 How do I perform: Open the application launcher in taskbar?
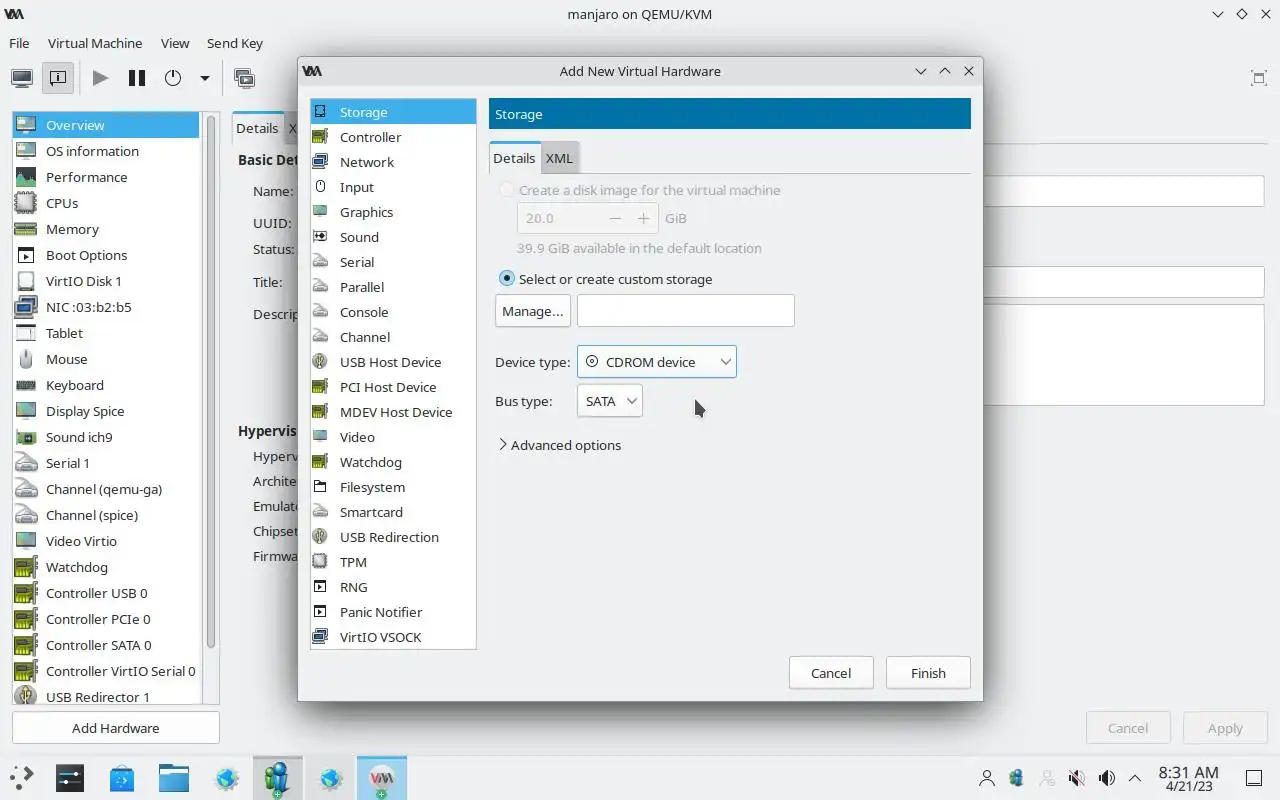[23, 778]
